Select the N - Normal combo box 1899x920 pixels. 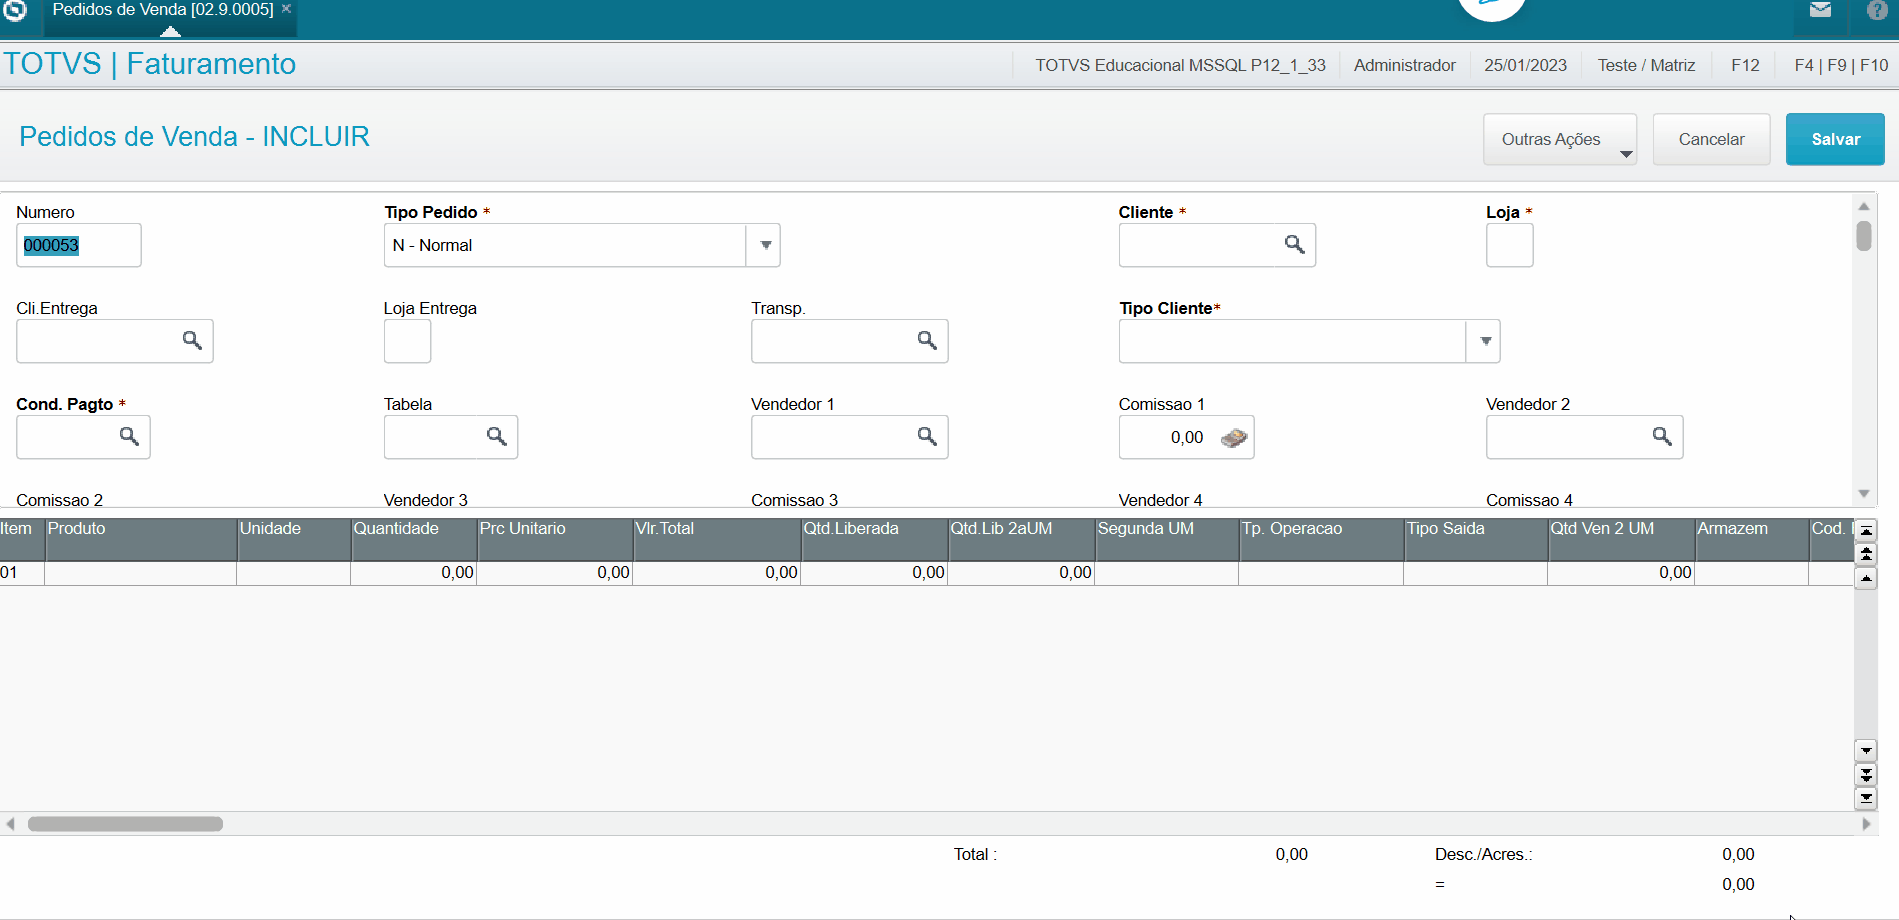582,245
